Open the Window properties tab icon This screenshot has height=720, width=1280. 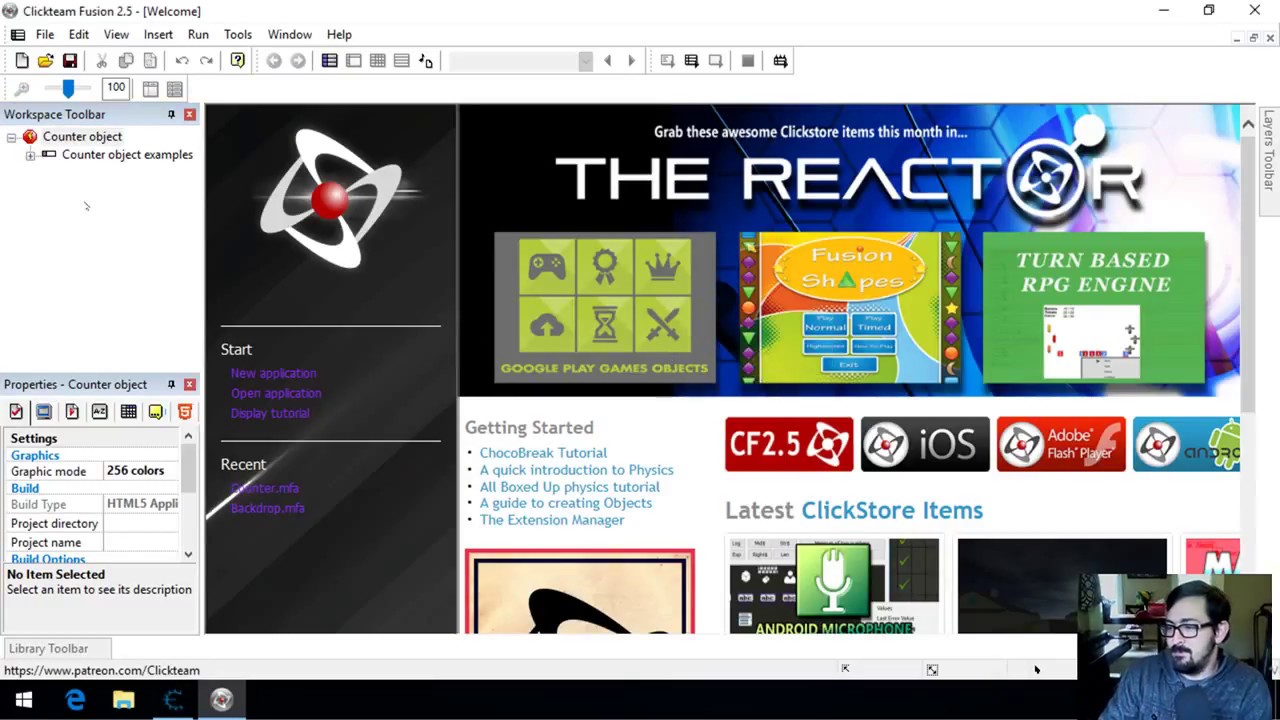tap(44, 412)
